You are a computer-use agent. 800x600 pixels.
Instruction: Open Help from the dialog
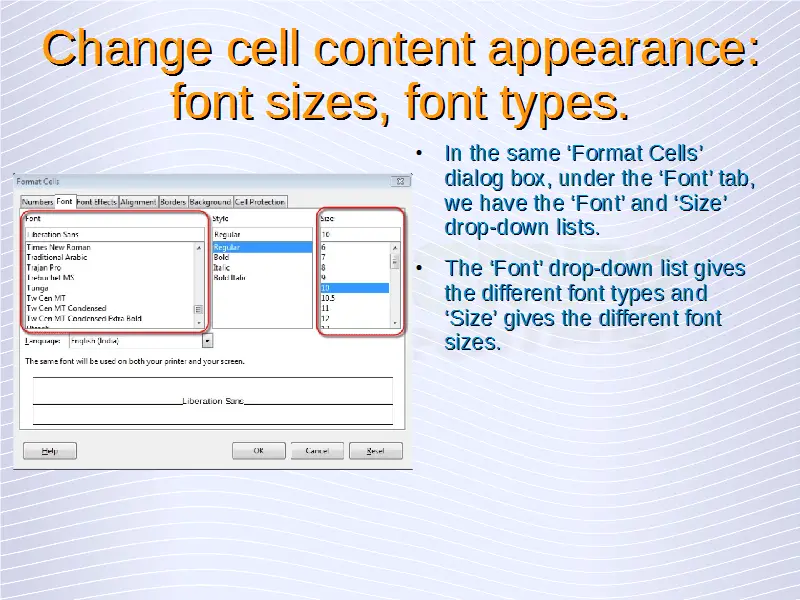pos(49,451)
